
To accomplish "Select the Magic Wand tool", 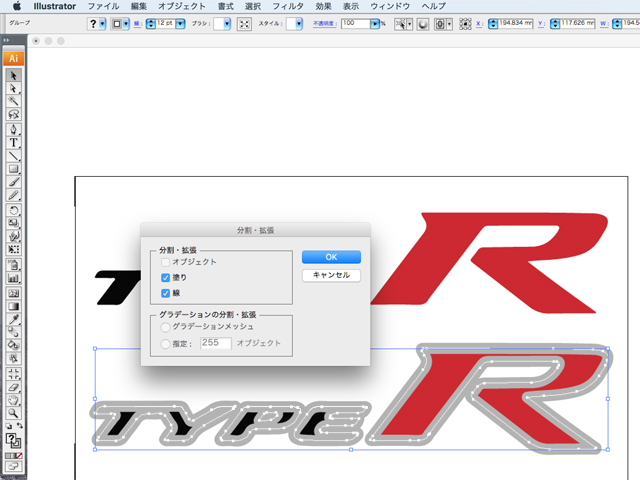I will click(x=13, y=101).
